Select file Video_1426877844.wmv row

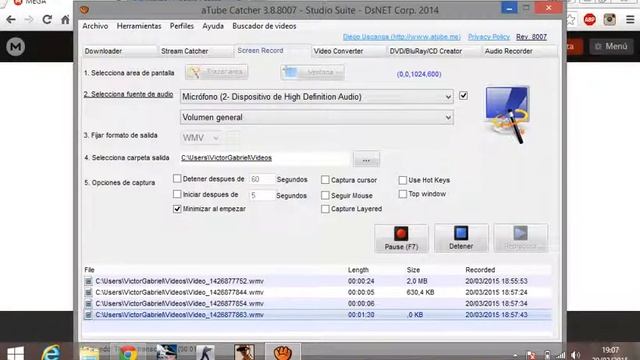point(317,292)
